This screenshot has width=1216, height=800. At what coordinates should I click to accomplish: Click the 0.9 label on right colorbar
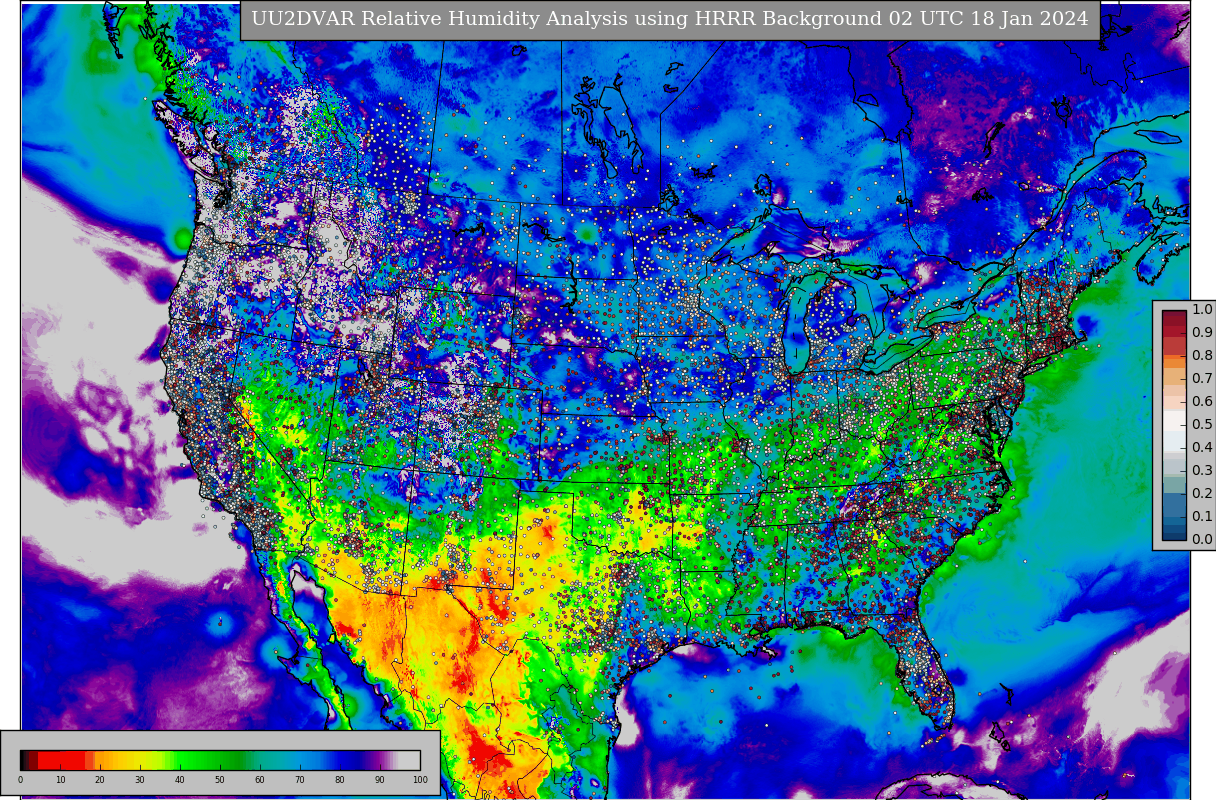pyautogui.click(x=1202, y=332)
